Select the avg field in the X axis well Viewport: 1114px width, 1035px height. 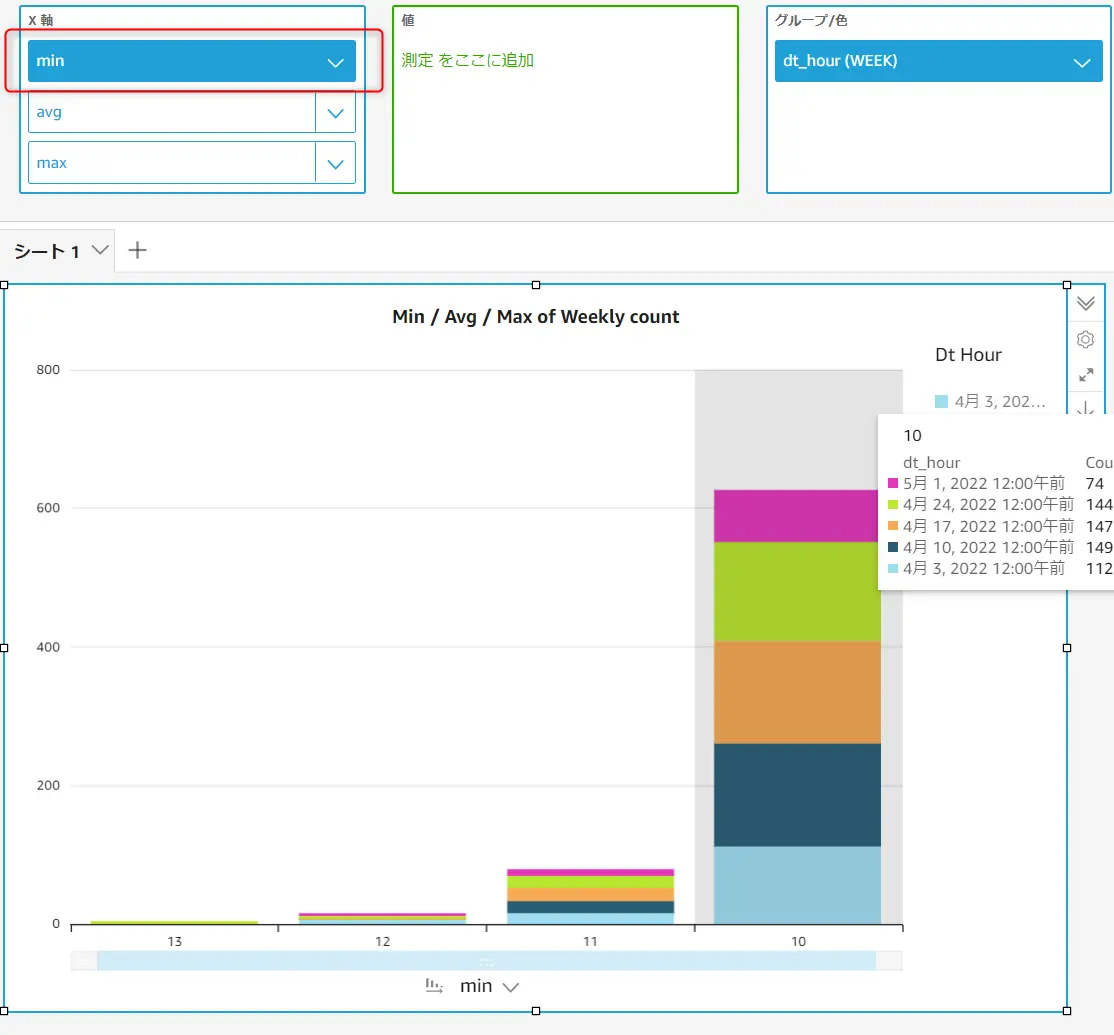pos(172,113)
